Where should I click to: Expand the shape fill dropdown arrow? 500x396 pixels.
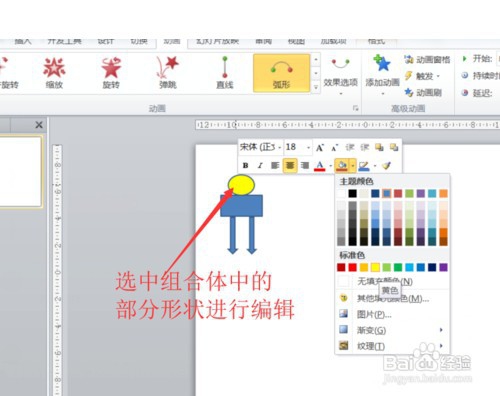(x=352, y=166)
